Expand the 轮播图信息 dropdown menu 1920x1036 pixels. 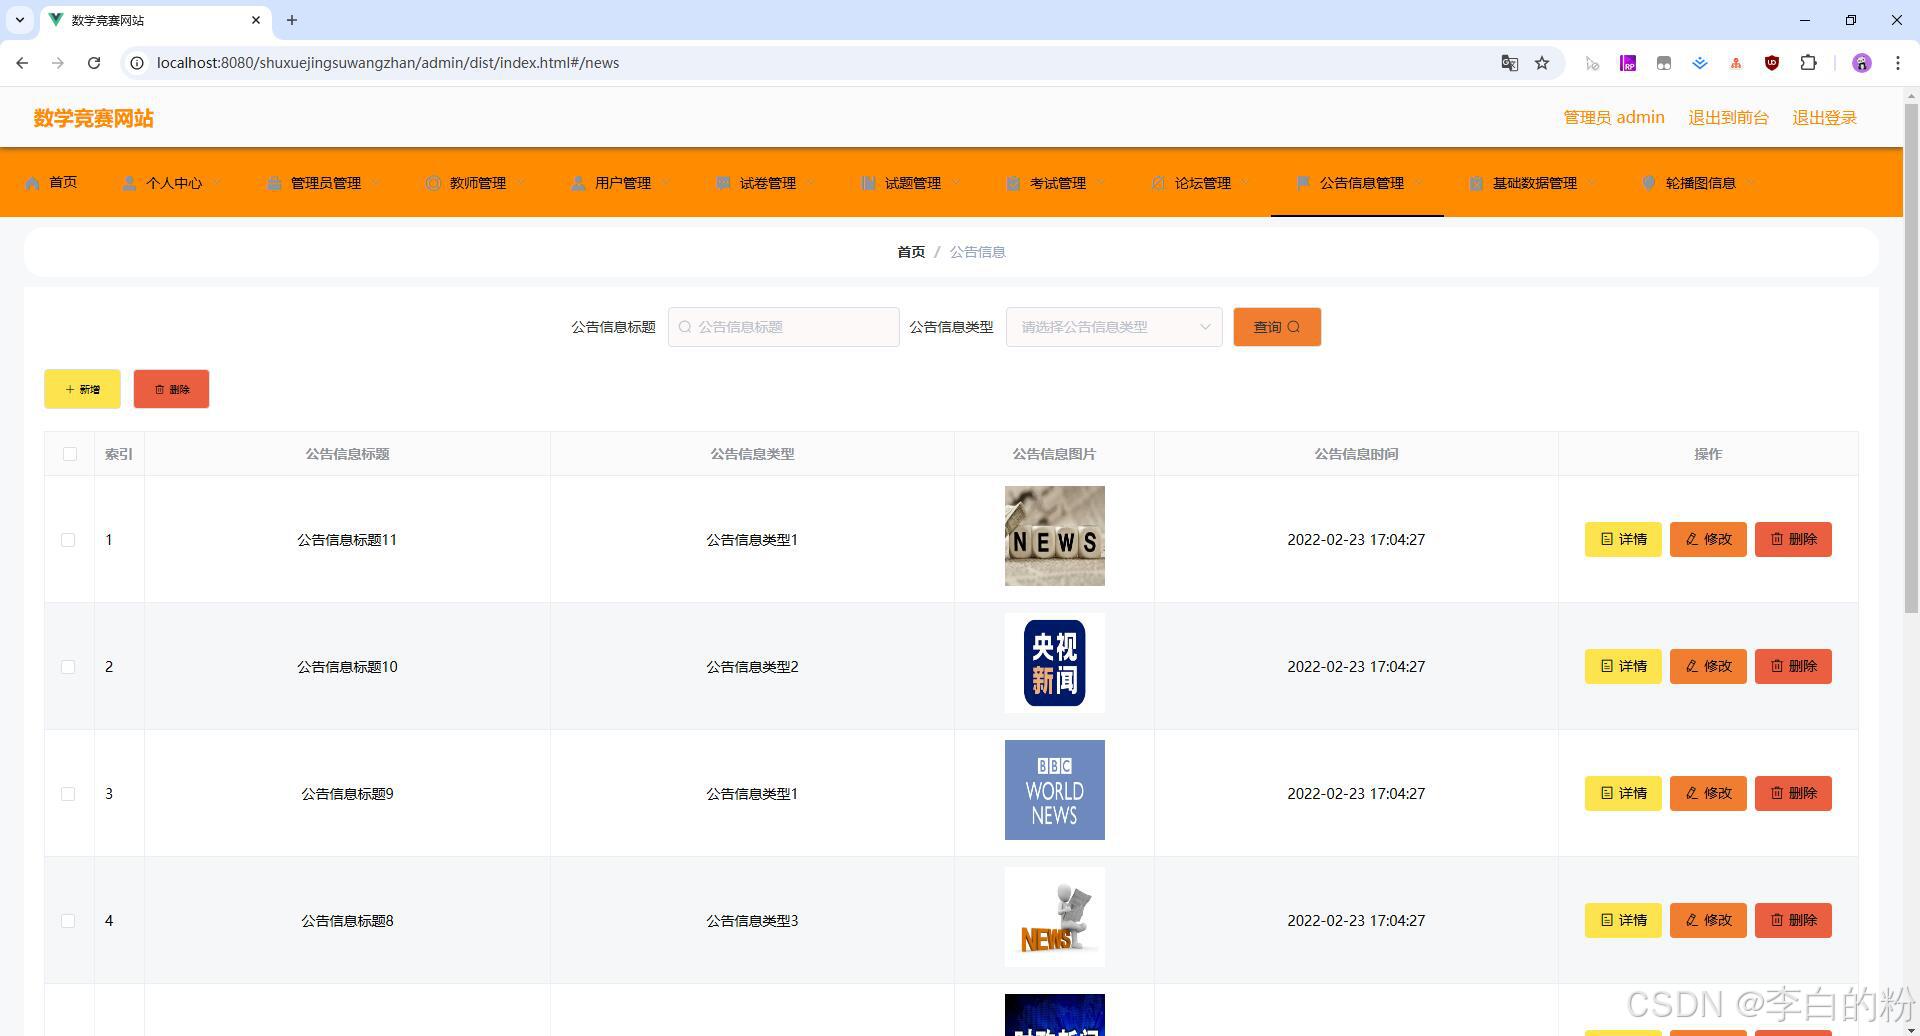pyautogui.click(x=1698, y=183)
